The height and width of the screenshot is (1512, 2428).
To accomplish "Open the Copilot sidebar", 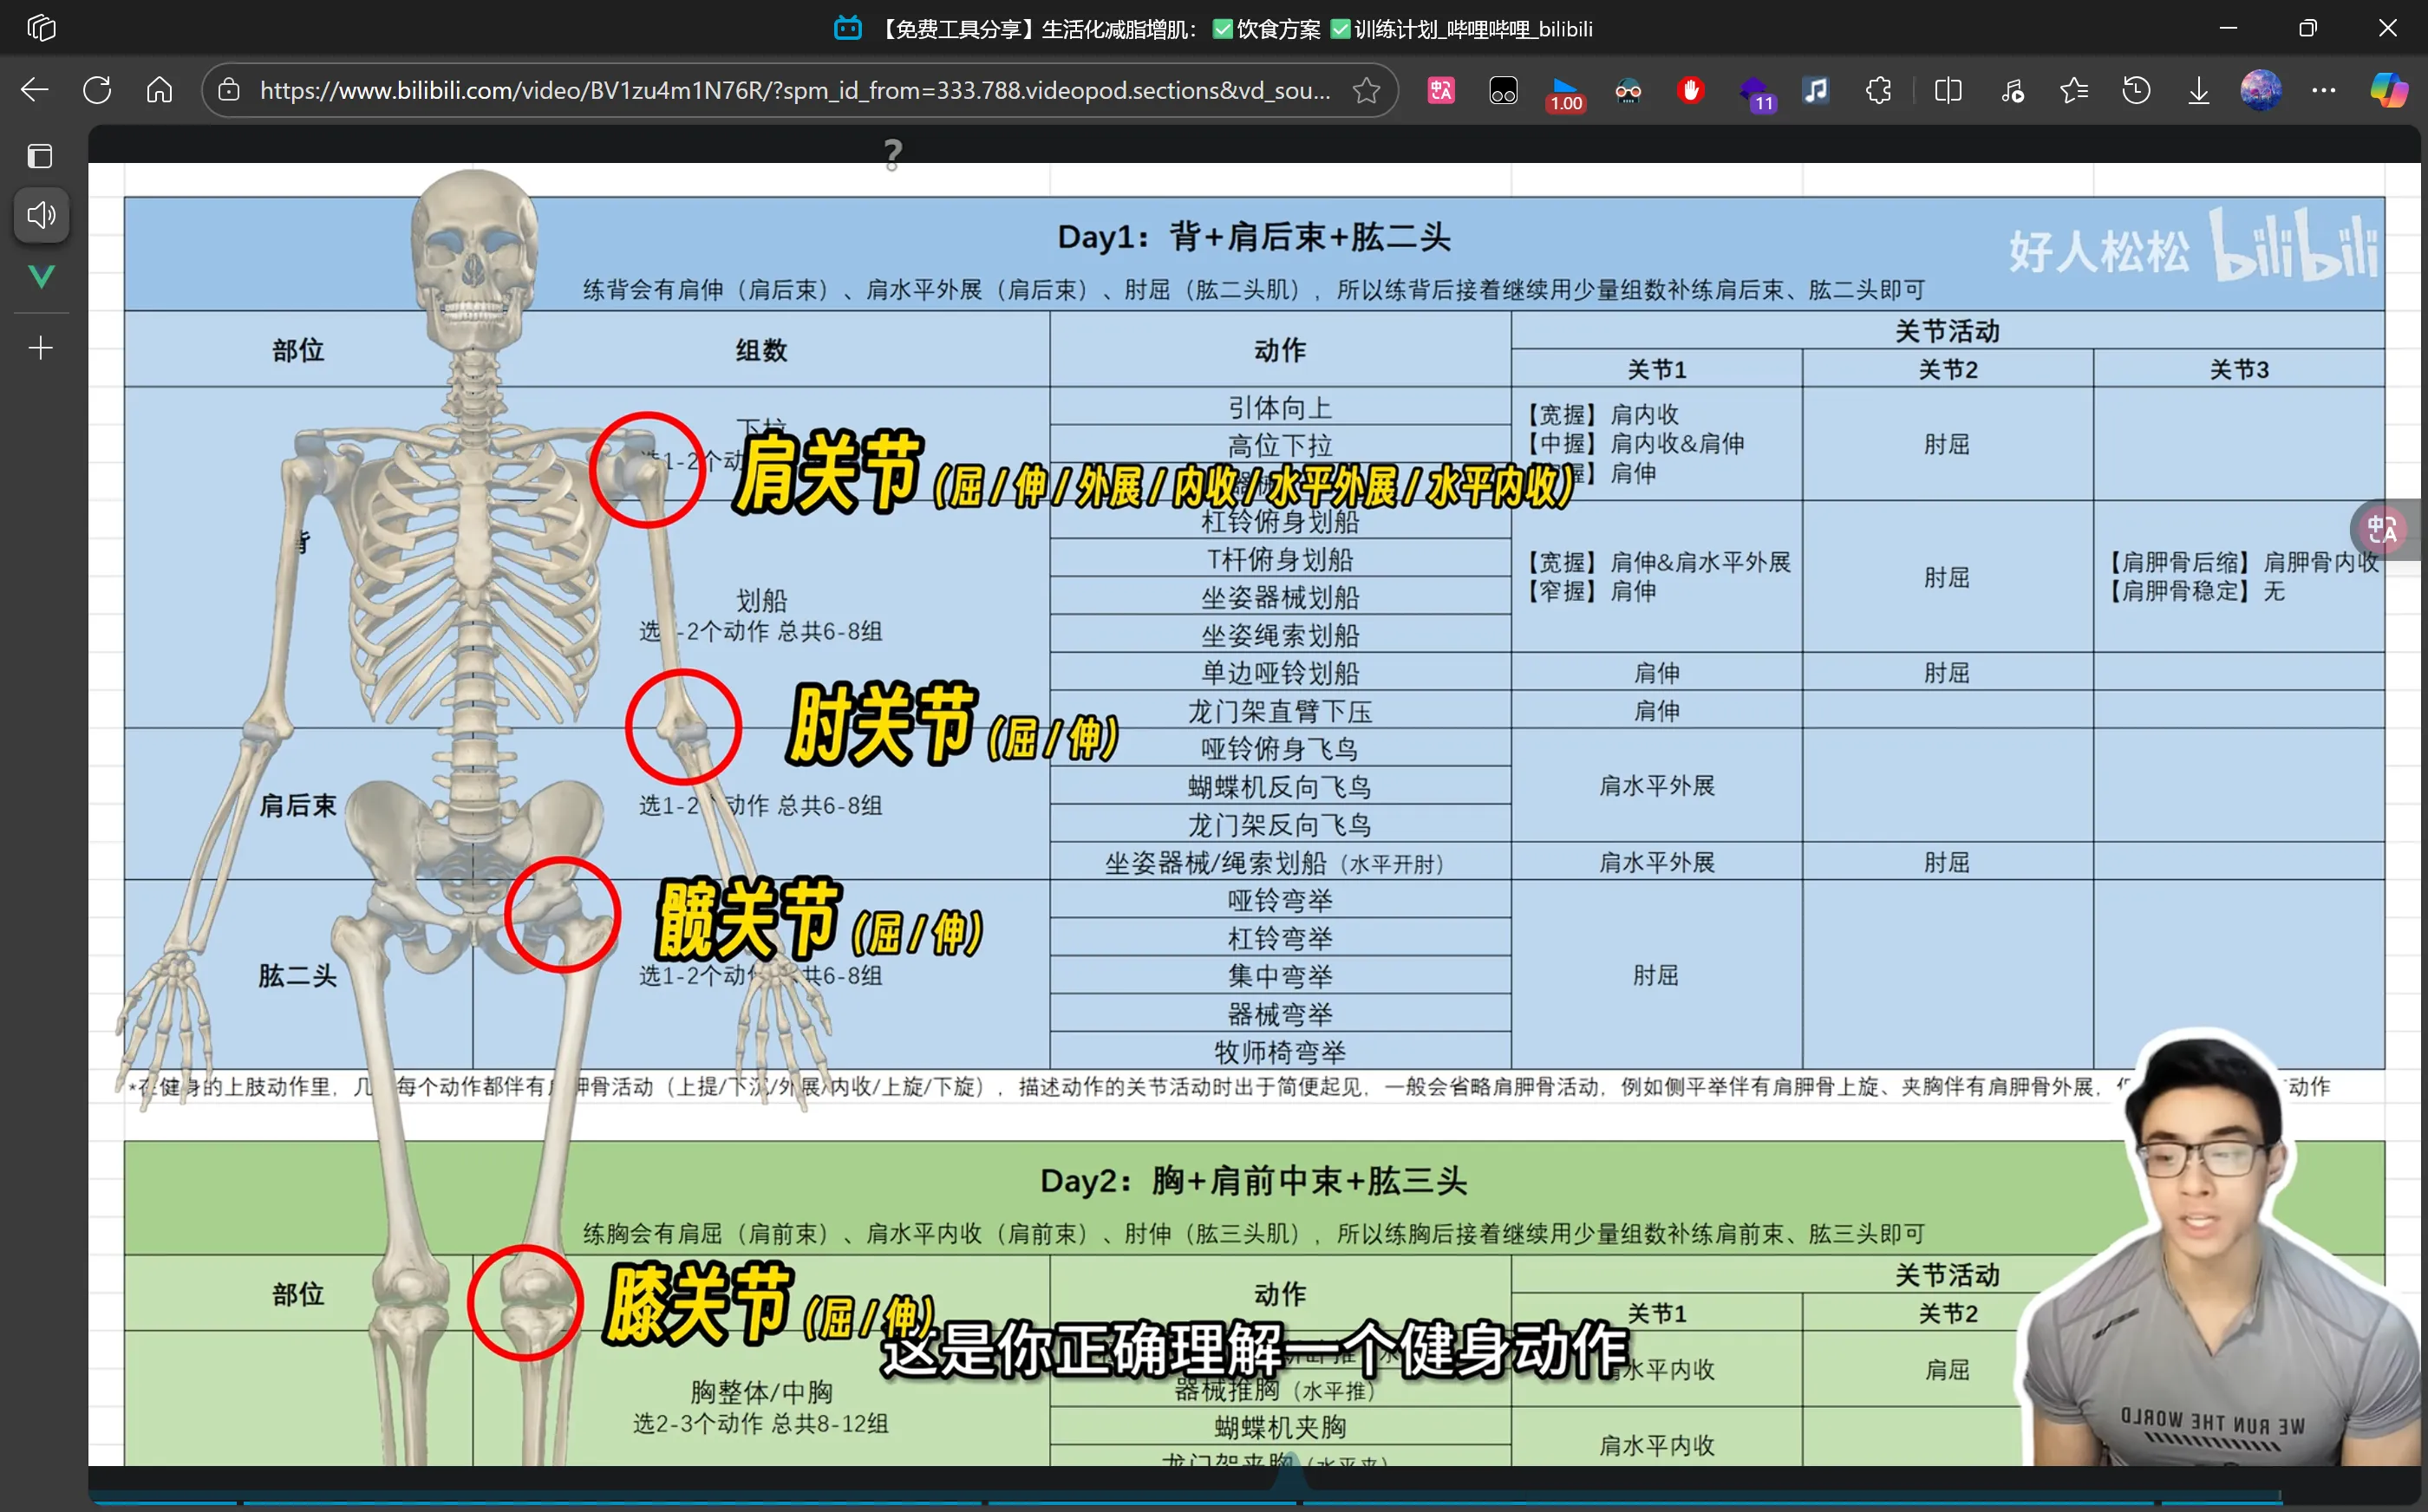I will click(x=2389, y=91).
